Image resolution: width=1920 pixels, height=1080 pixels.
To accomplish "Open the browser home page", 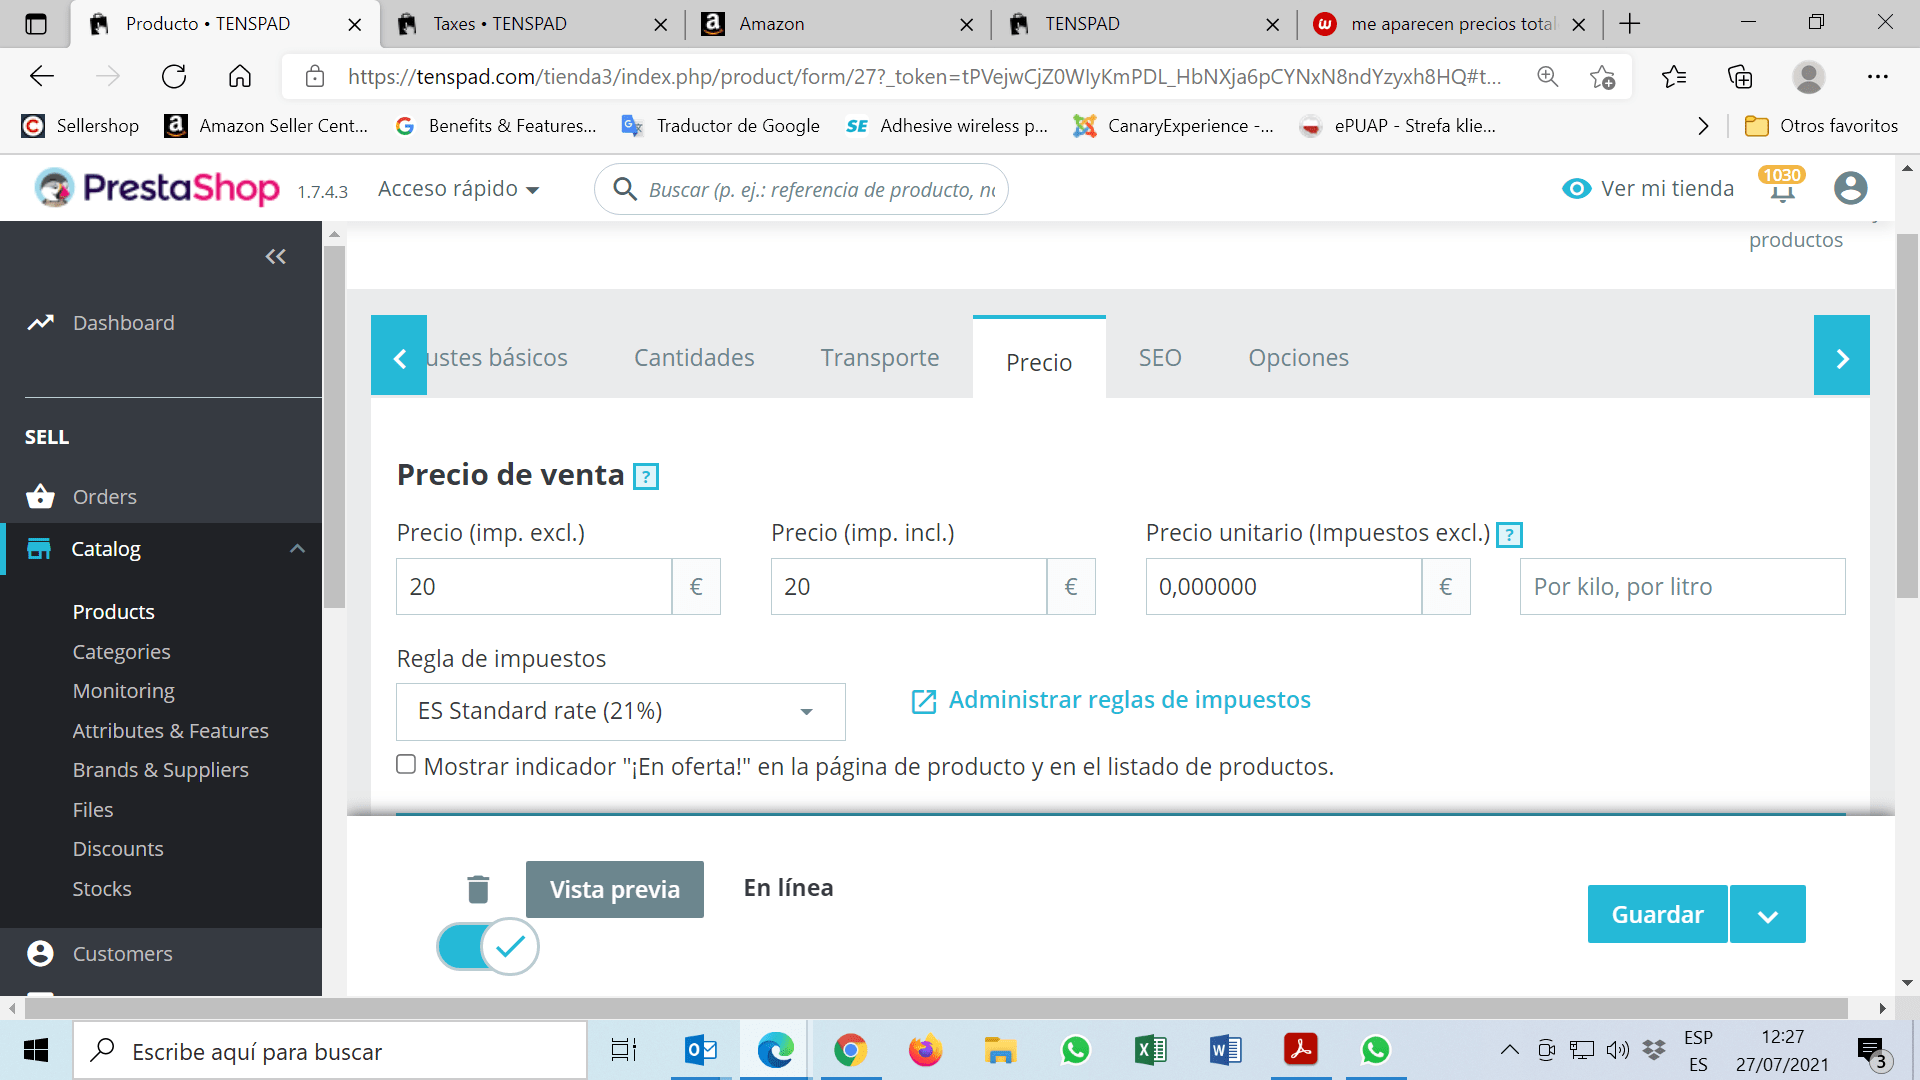I will pyautogui.click(x=240, y=77).
